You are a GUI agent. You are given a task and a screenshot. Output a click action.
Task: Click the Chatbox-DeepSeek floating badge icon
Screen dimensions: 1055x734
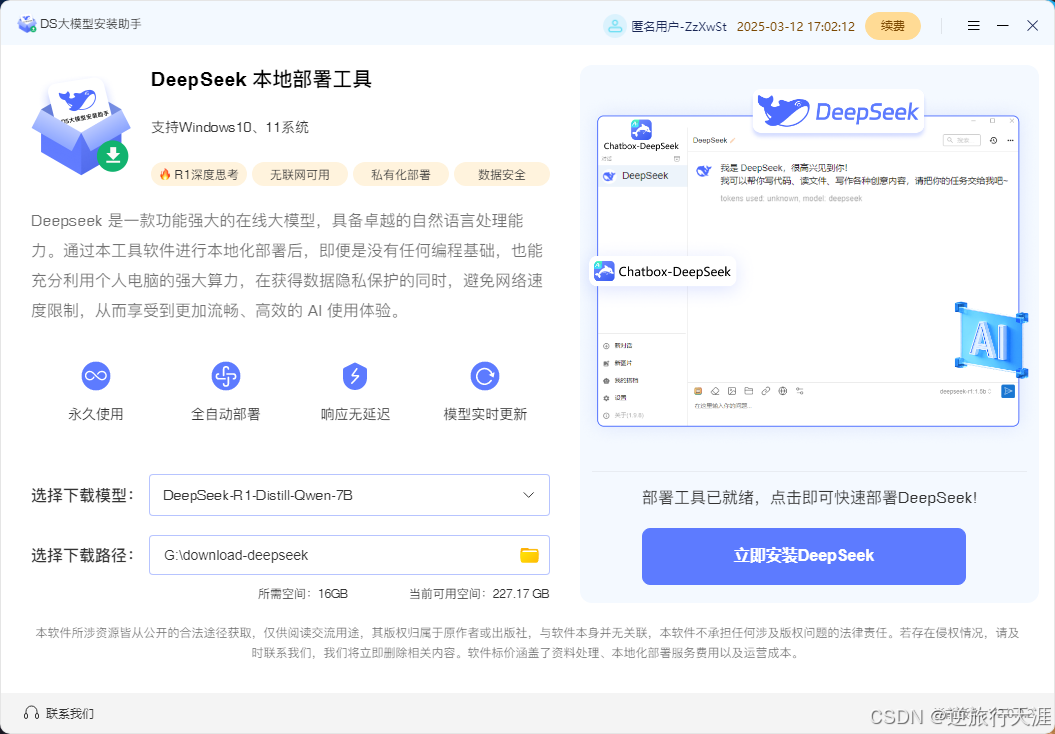coord(604,271)
